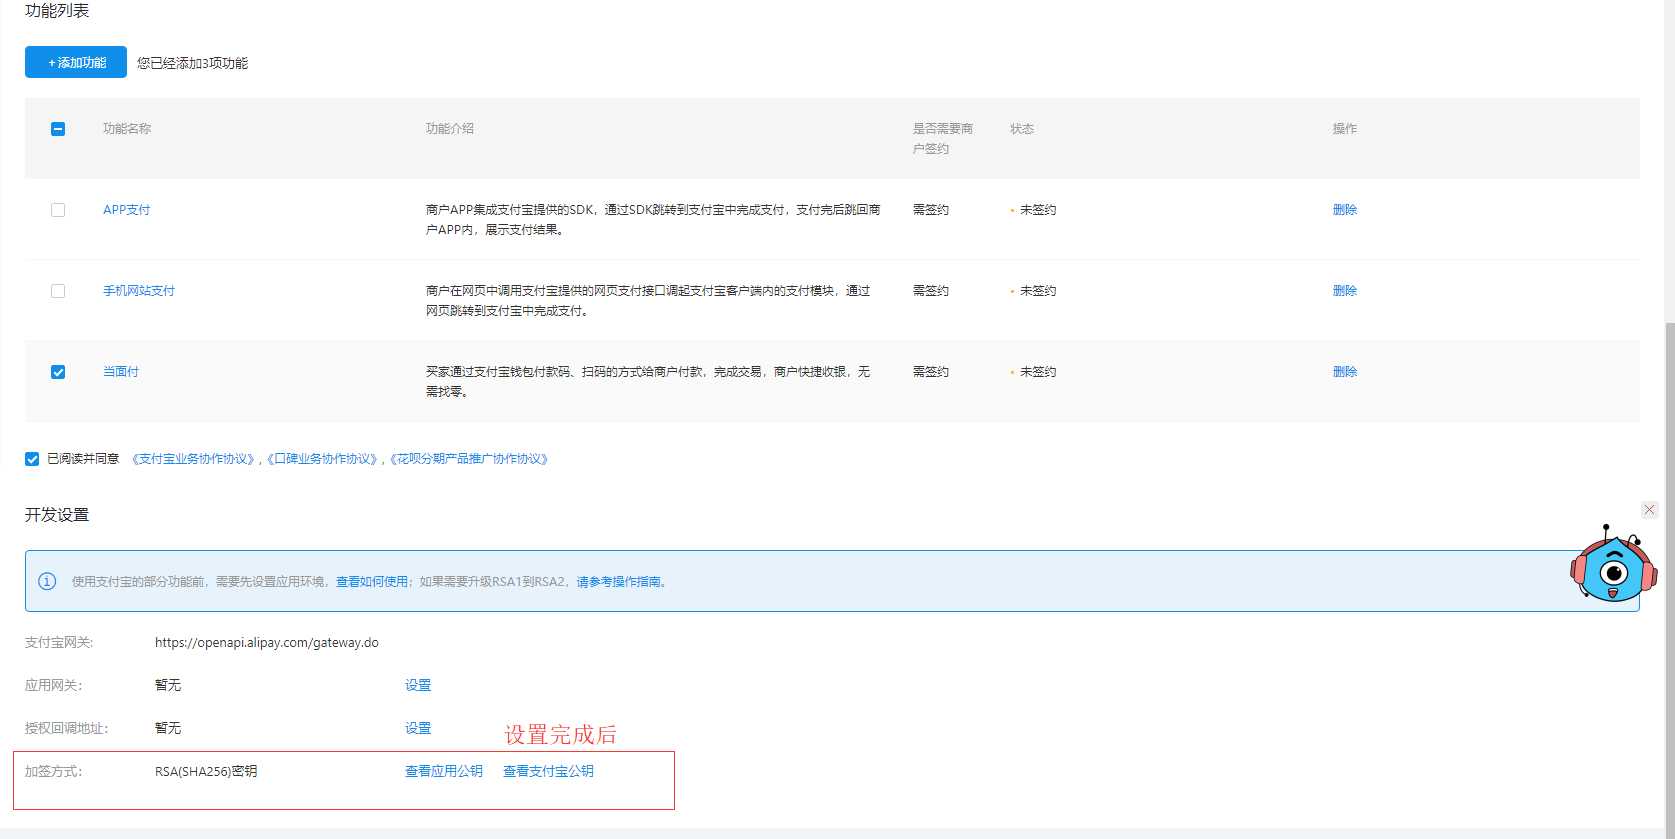Screen dimensions: 1675x839
Task: Delete the 当面付 feature
Action: 1345,372
